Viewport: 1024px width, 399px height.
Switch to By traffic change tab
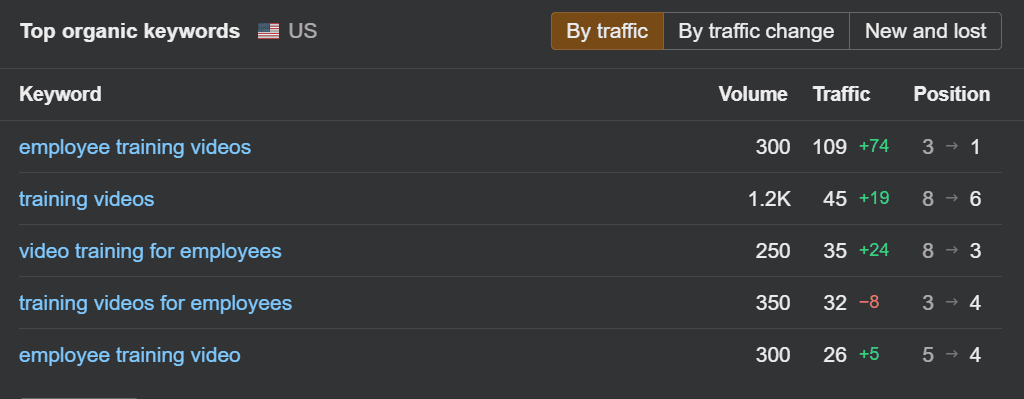point(756,31)
